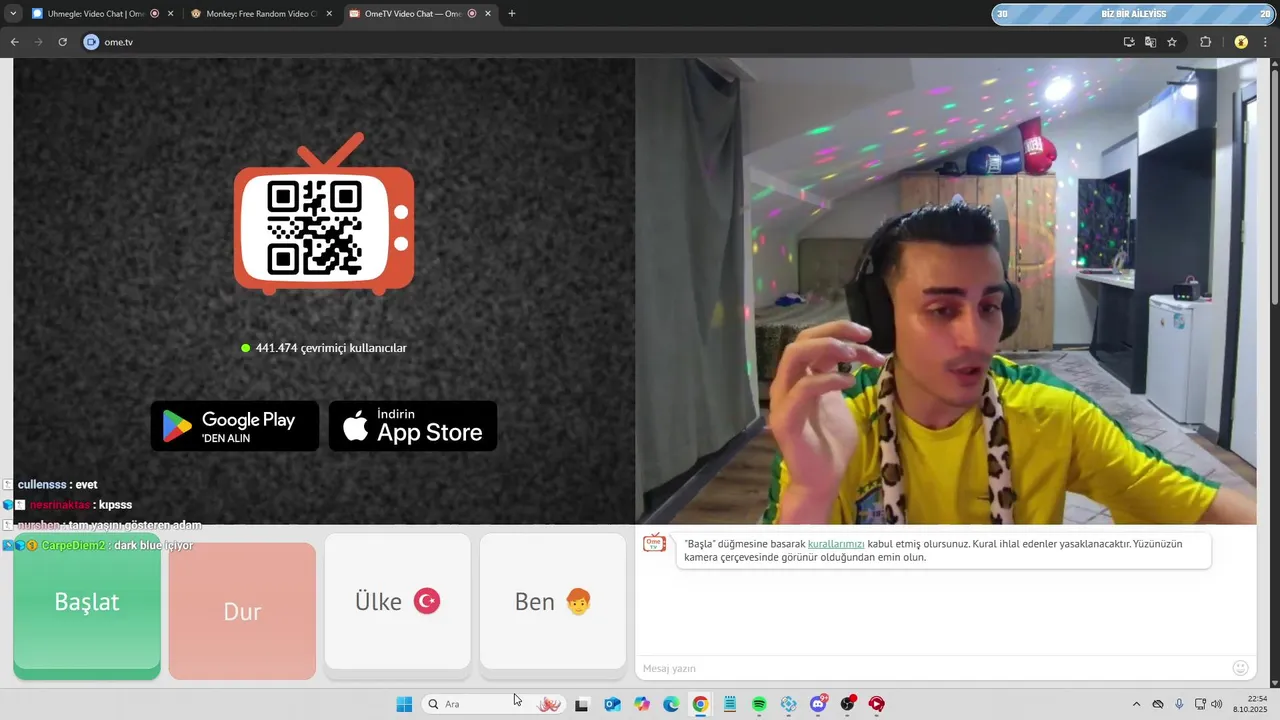Click the OmeTV avatar beside the rules message

coord(654,543)
